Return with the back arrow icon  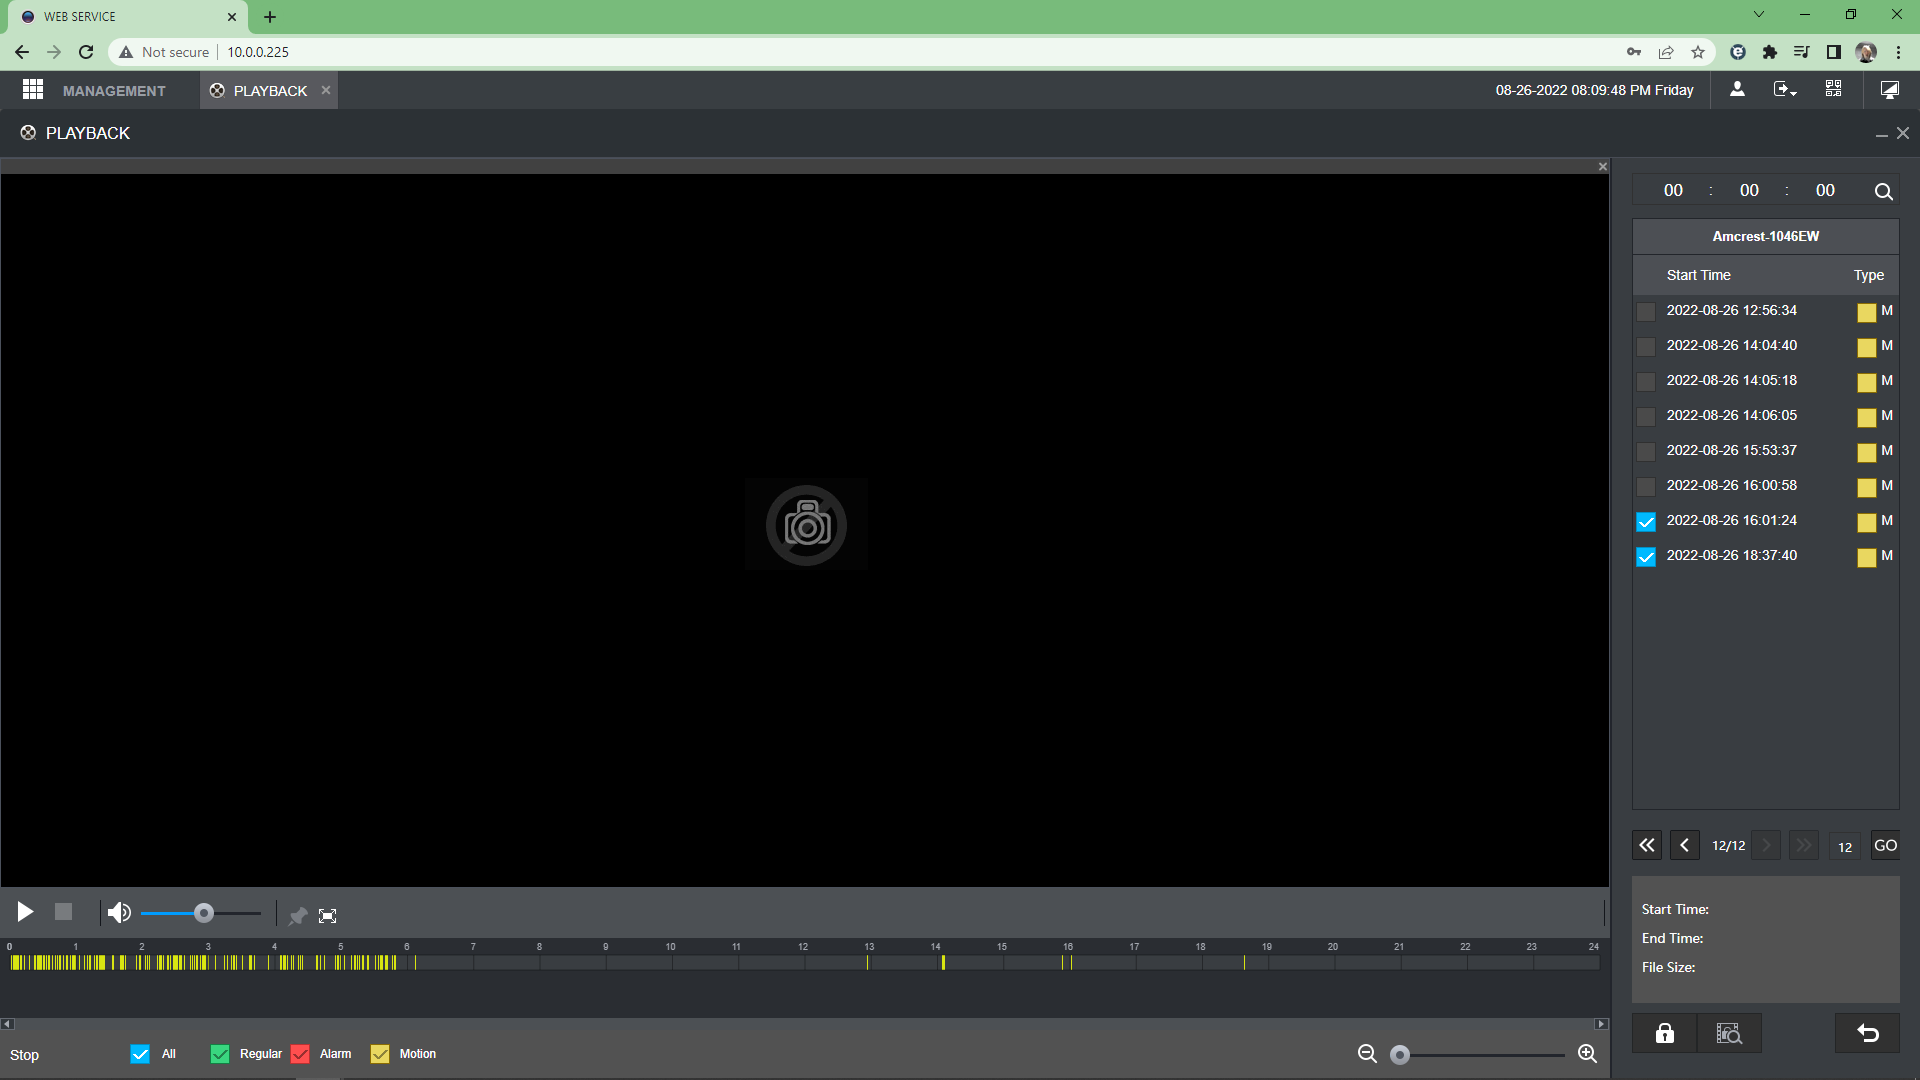[1867, 1033]
